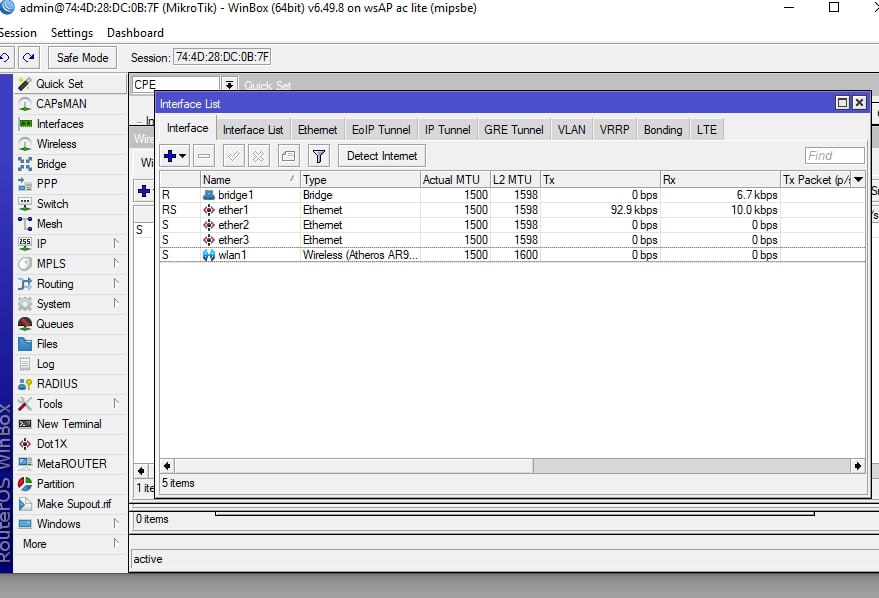879x598 pixels.
Task: Switch to Interface List tab
Action: [x=253, y=130]
